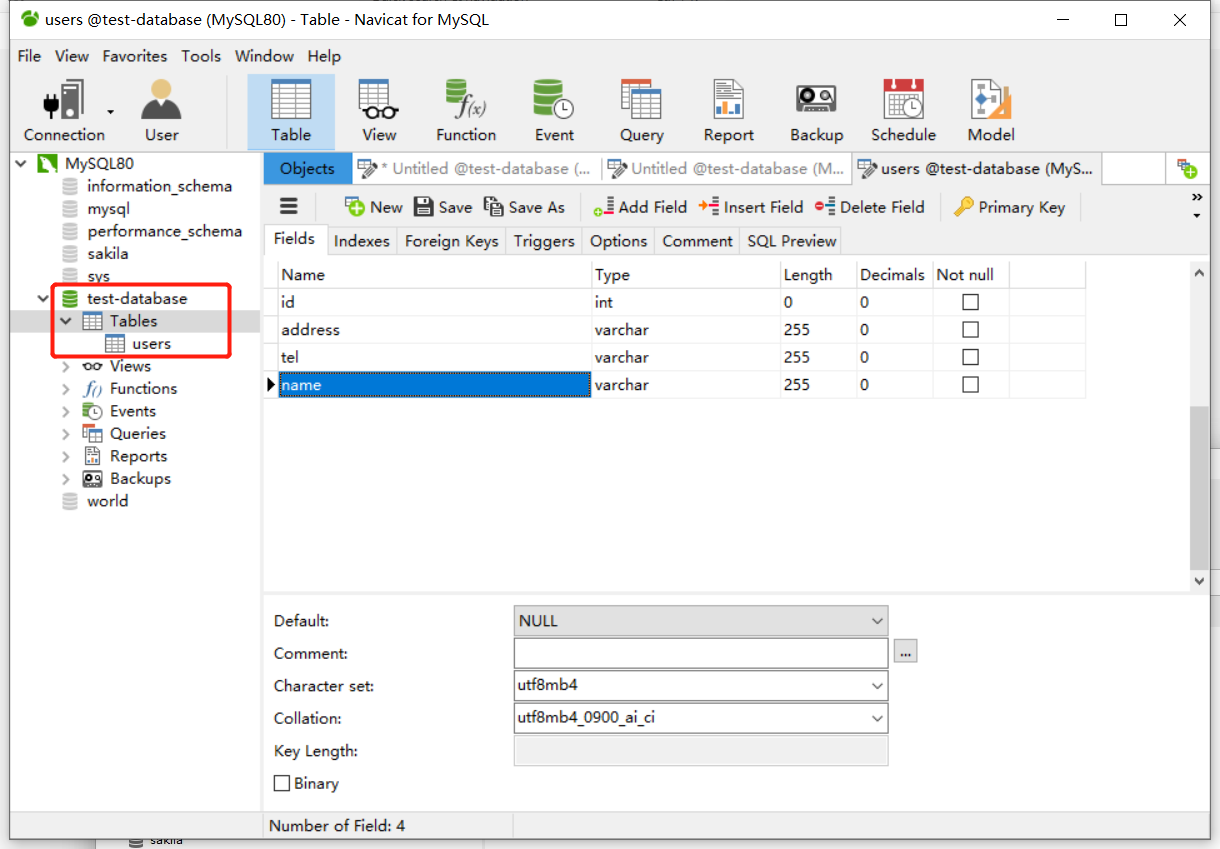Click inside the Comment input field
The width and height of the screenshot is (1220, 849).
click(700, 653)
